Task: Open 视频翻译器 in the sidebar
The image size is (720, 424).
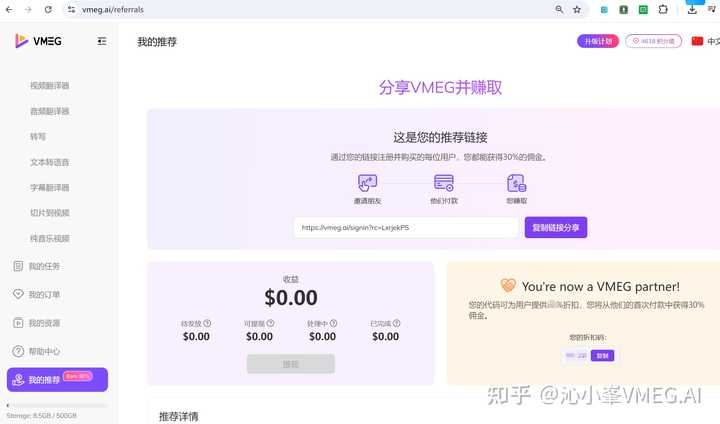Action: point(50,86)
